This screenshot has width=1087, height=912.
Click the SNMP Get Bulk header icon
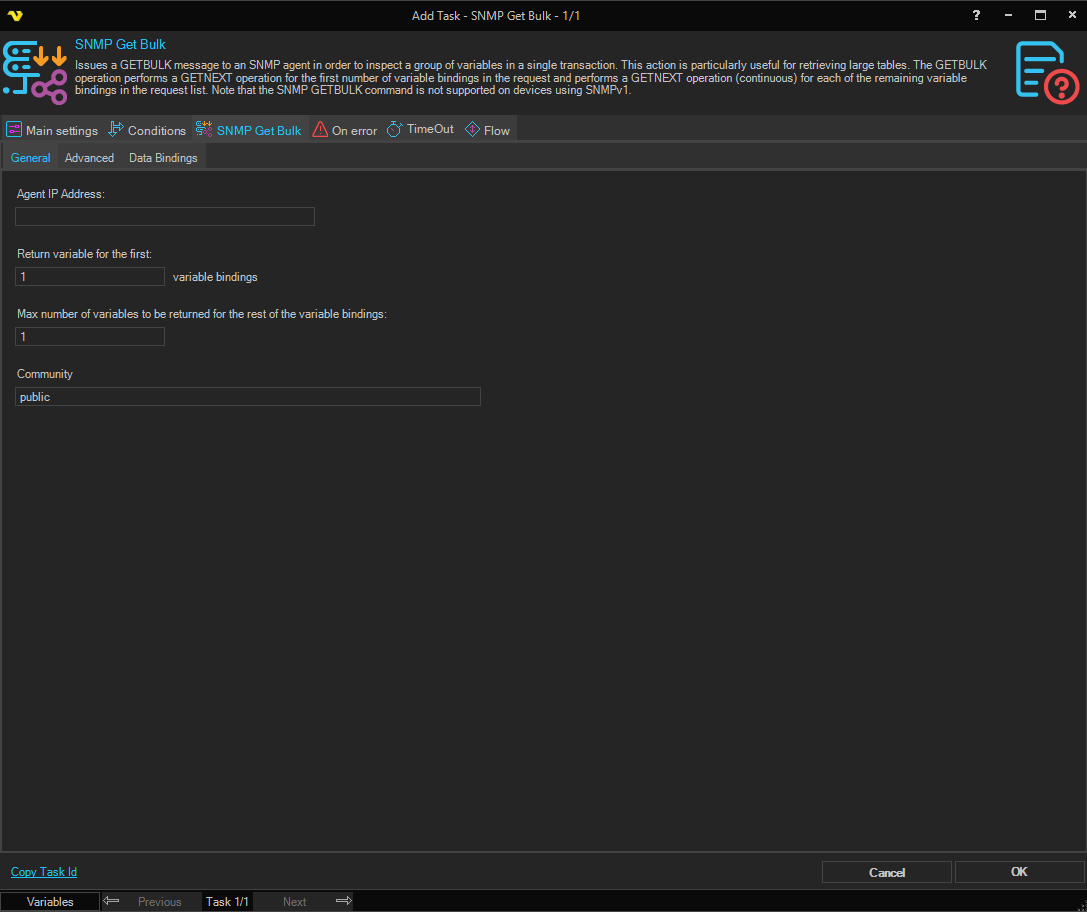[35, 74]
